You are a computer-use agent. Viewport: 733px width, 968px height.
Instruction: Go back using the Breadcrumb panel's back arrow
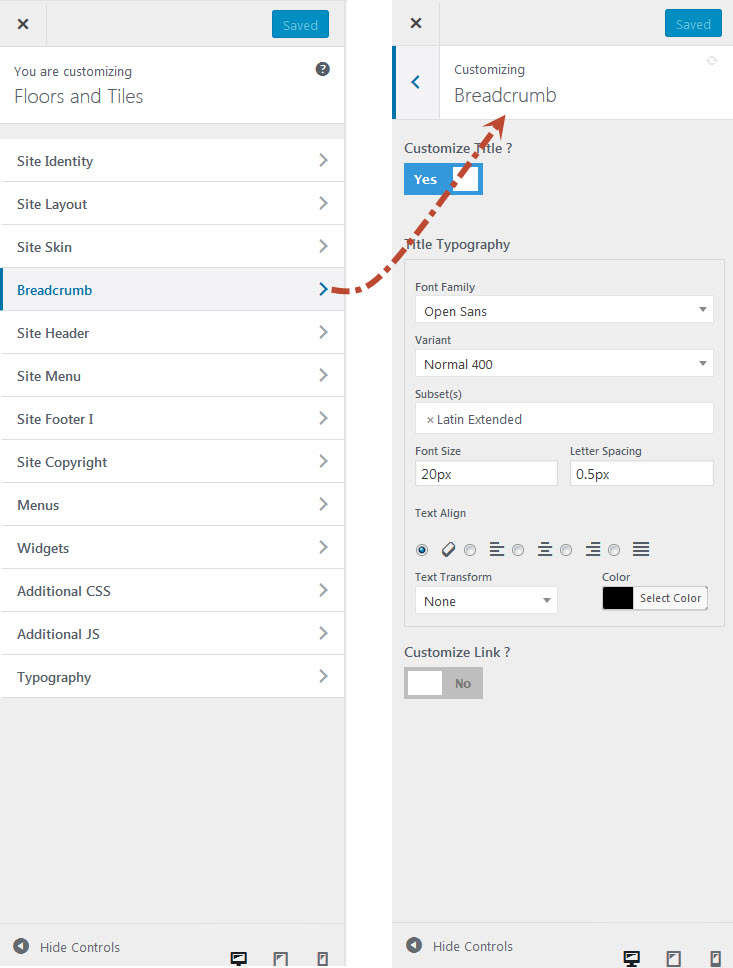point(416,82)
